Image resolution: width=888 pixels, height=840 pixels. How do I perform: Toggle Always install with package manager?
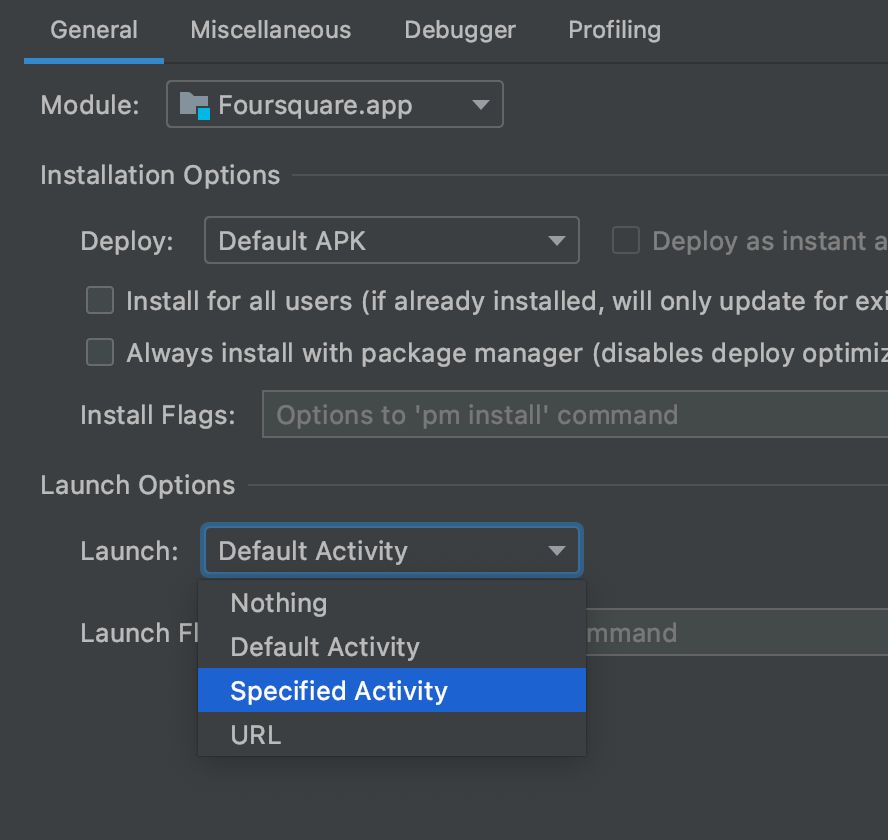tap(100, 352)
